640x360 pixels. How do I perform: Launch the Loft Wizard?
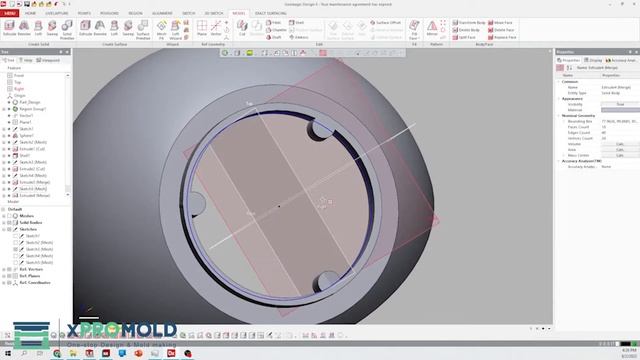[x=176, y=29]
